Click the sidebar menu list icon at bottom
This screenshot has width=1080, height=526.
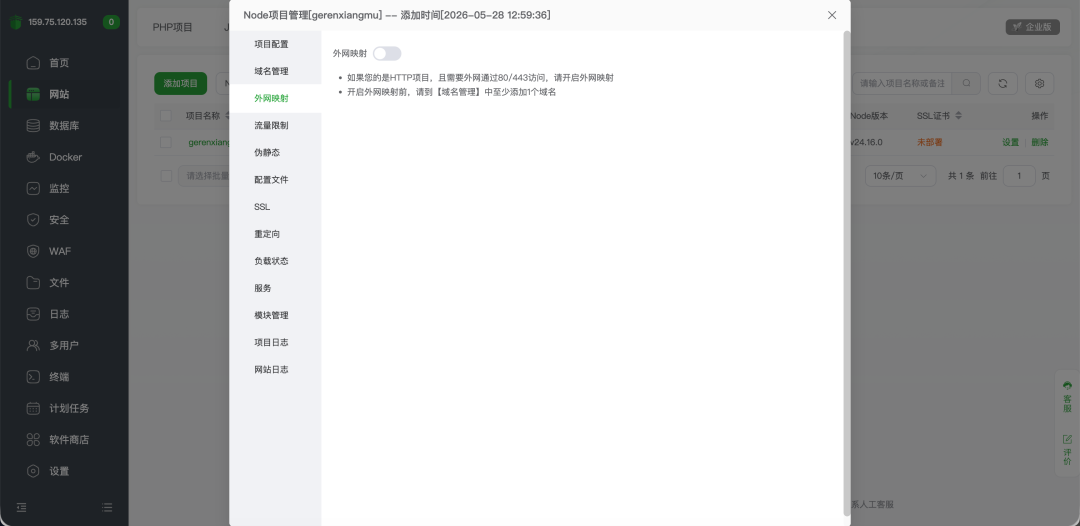coord(107,507)
